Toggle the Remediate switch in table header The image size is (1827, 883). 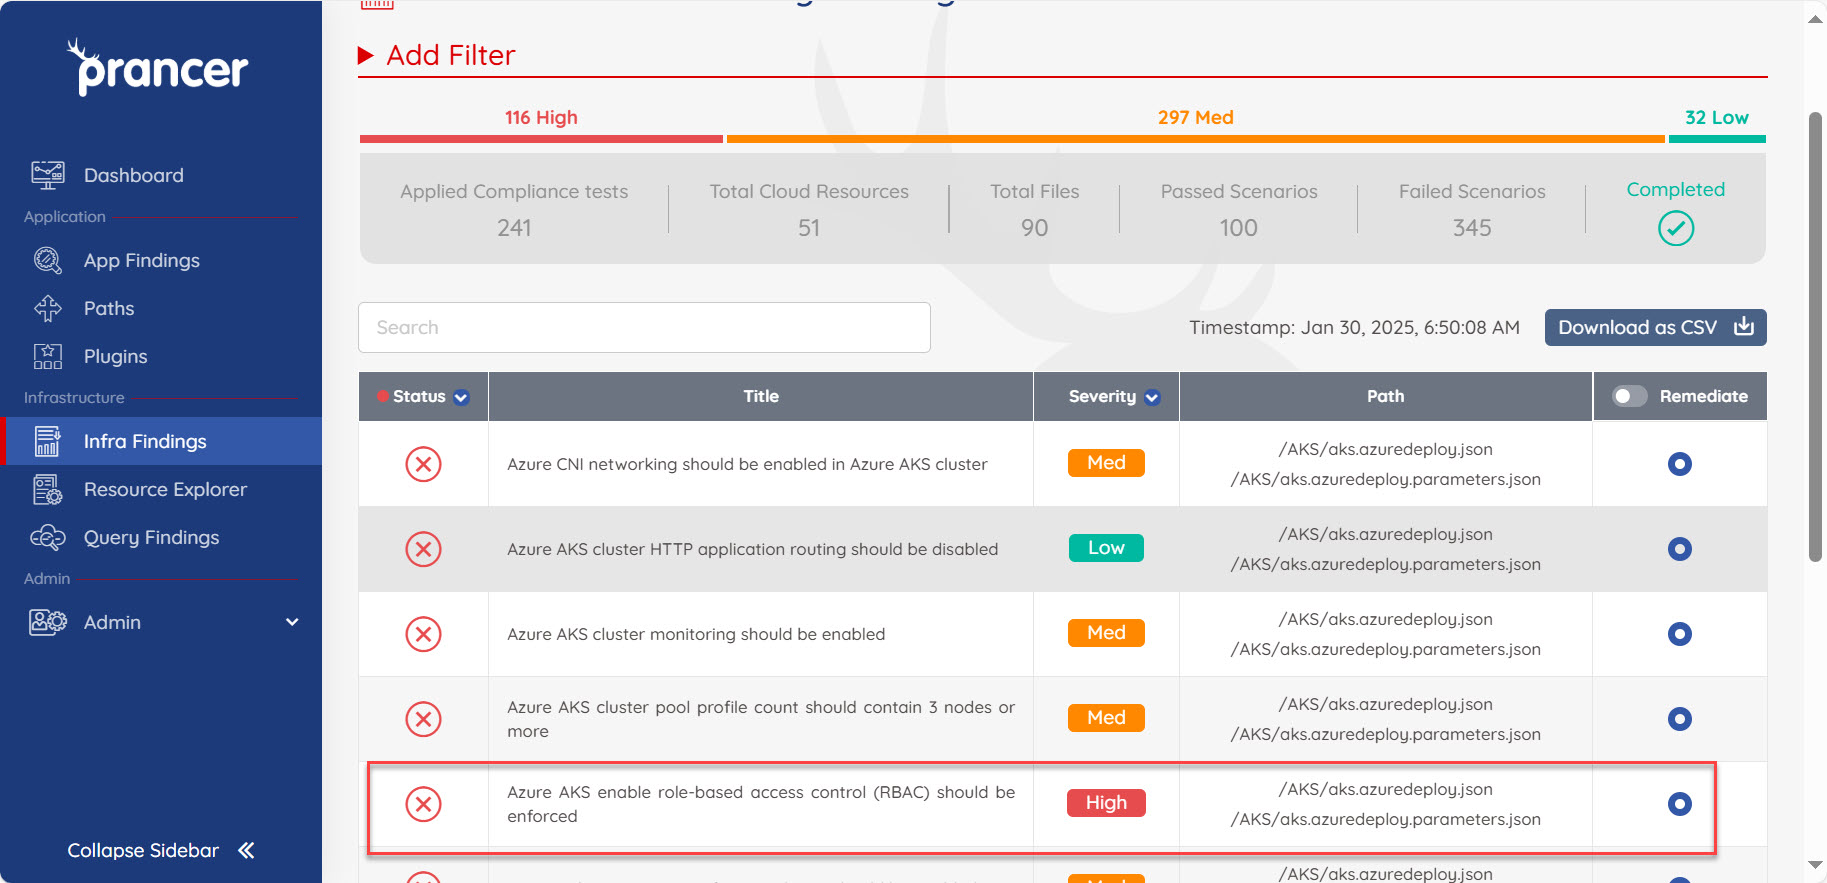(x=1629, y=396)
